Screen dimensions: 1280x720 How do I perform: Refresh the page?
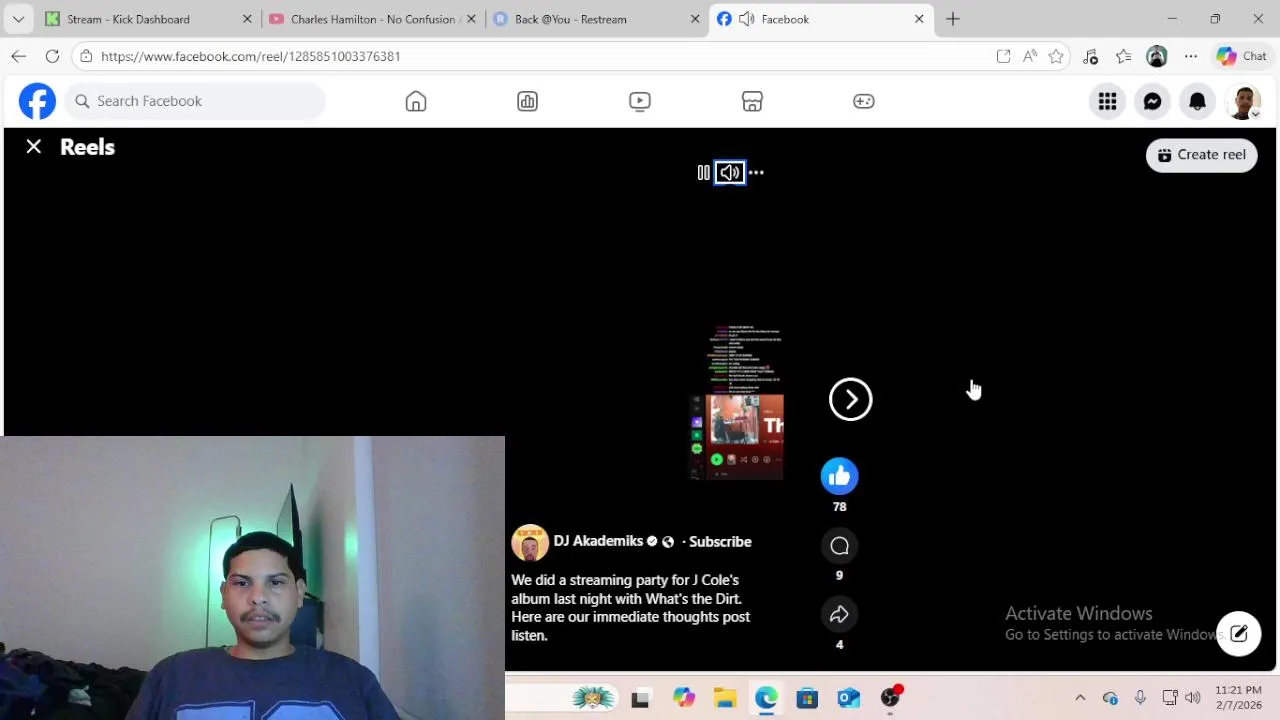click(x=53, y=56)
